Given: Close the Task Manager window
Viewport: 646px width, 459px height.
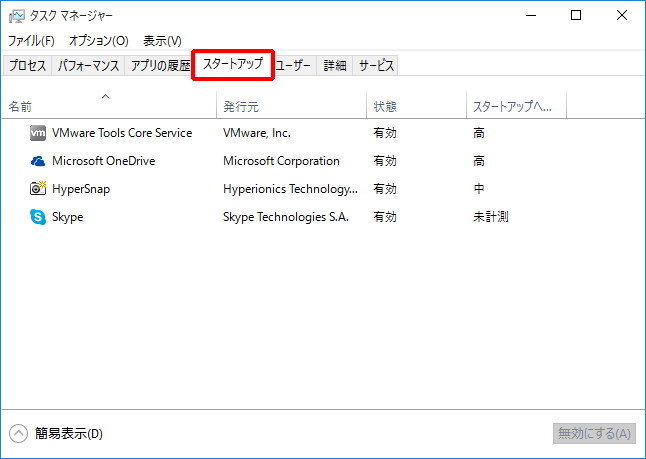Looking at the screenshot, I should [x=622, y=16].
